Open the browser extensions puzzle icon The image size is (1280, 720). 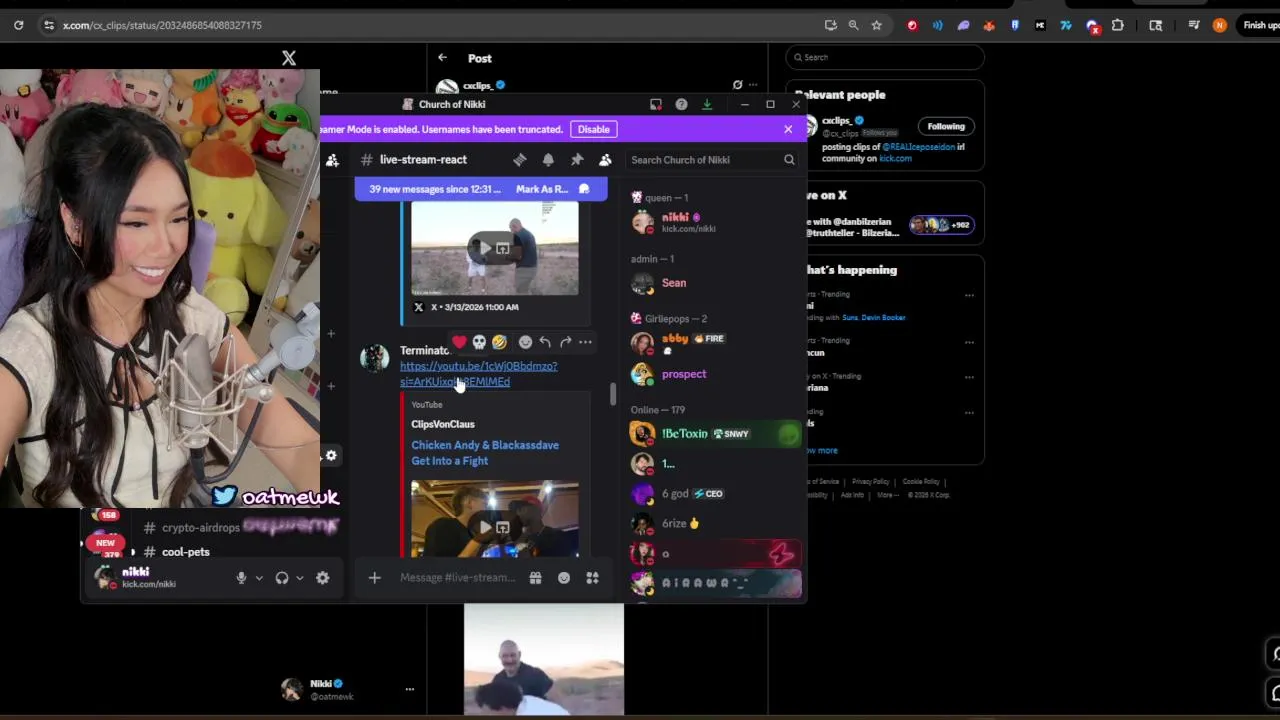pos(1118,25)
